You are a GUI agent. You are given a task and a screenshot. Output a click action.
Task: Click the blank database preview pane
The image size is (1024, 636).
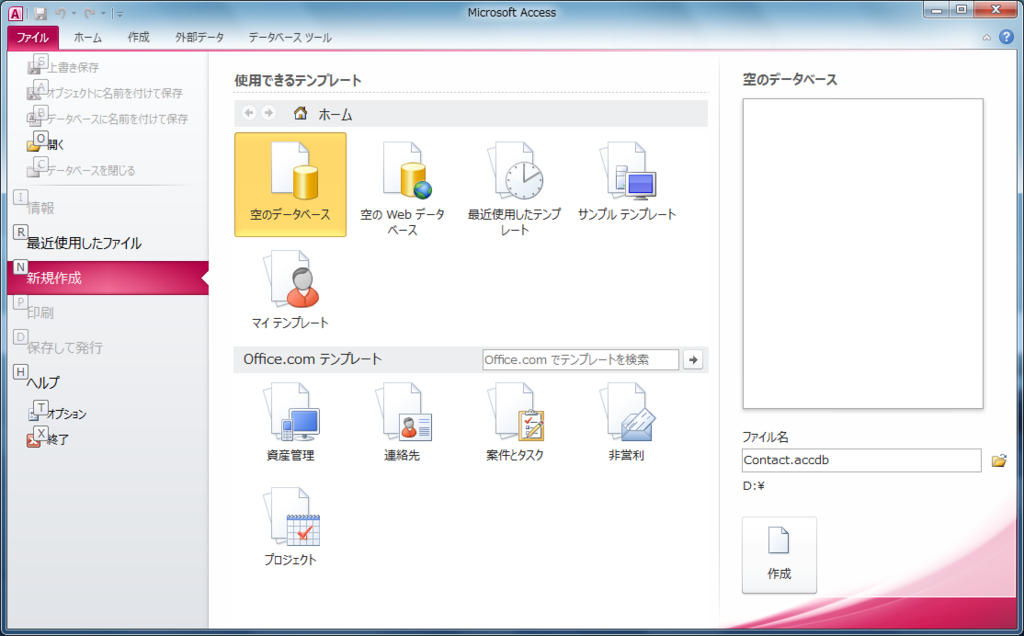tap(863, 253)
